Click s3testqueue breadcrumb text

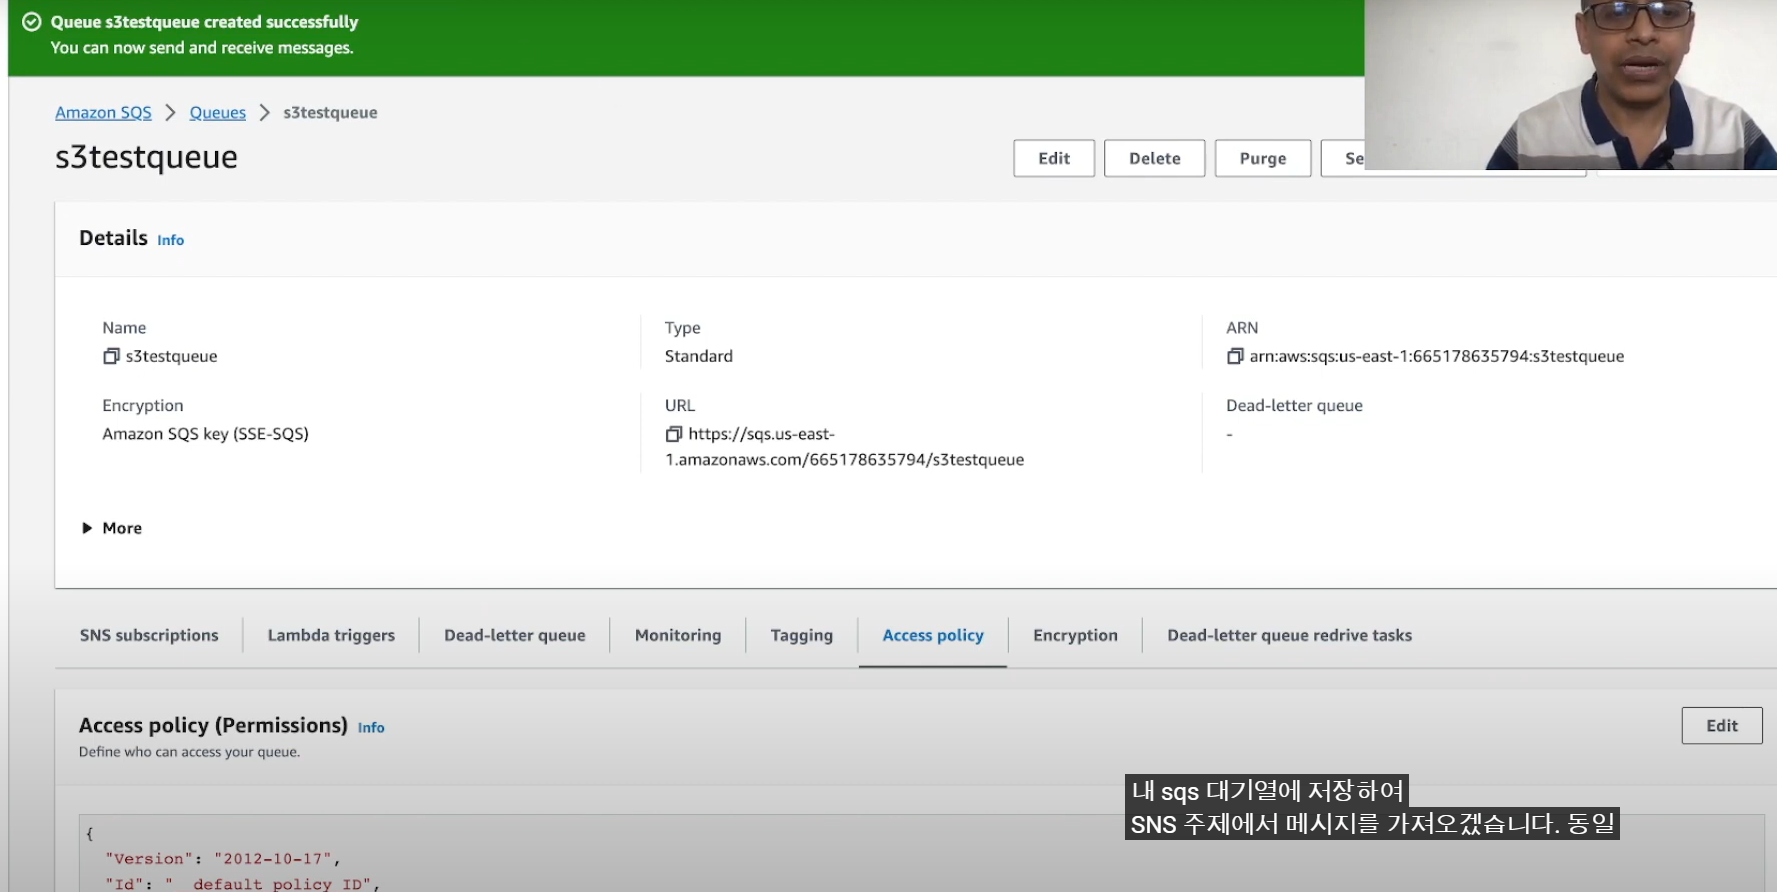330,113
